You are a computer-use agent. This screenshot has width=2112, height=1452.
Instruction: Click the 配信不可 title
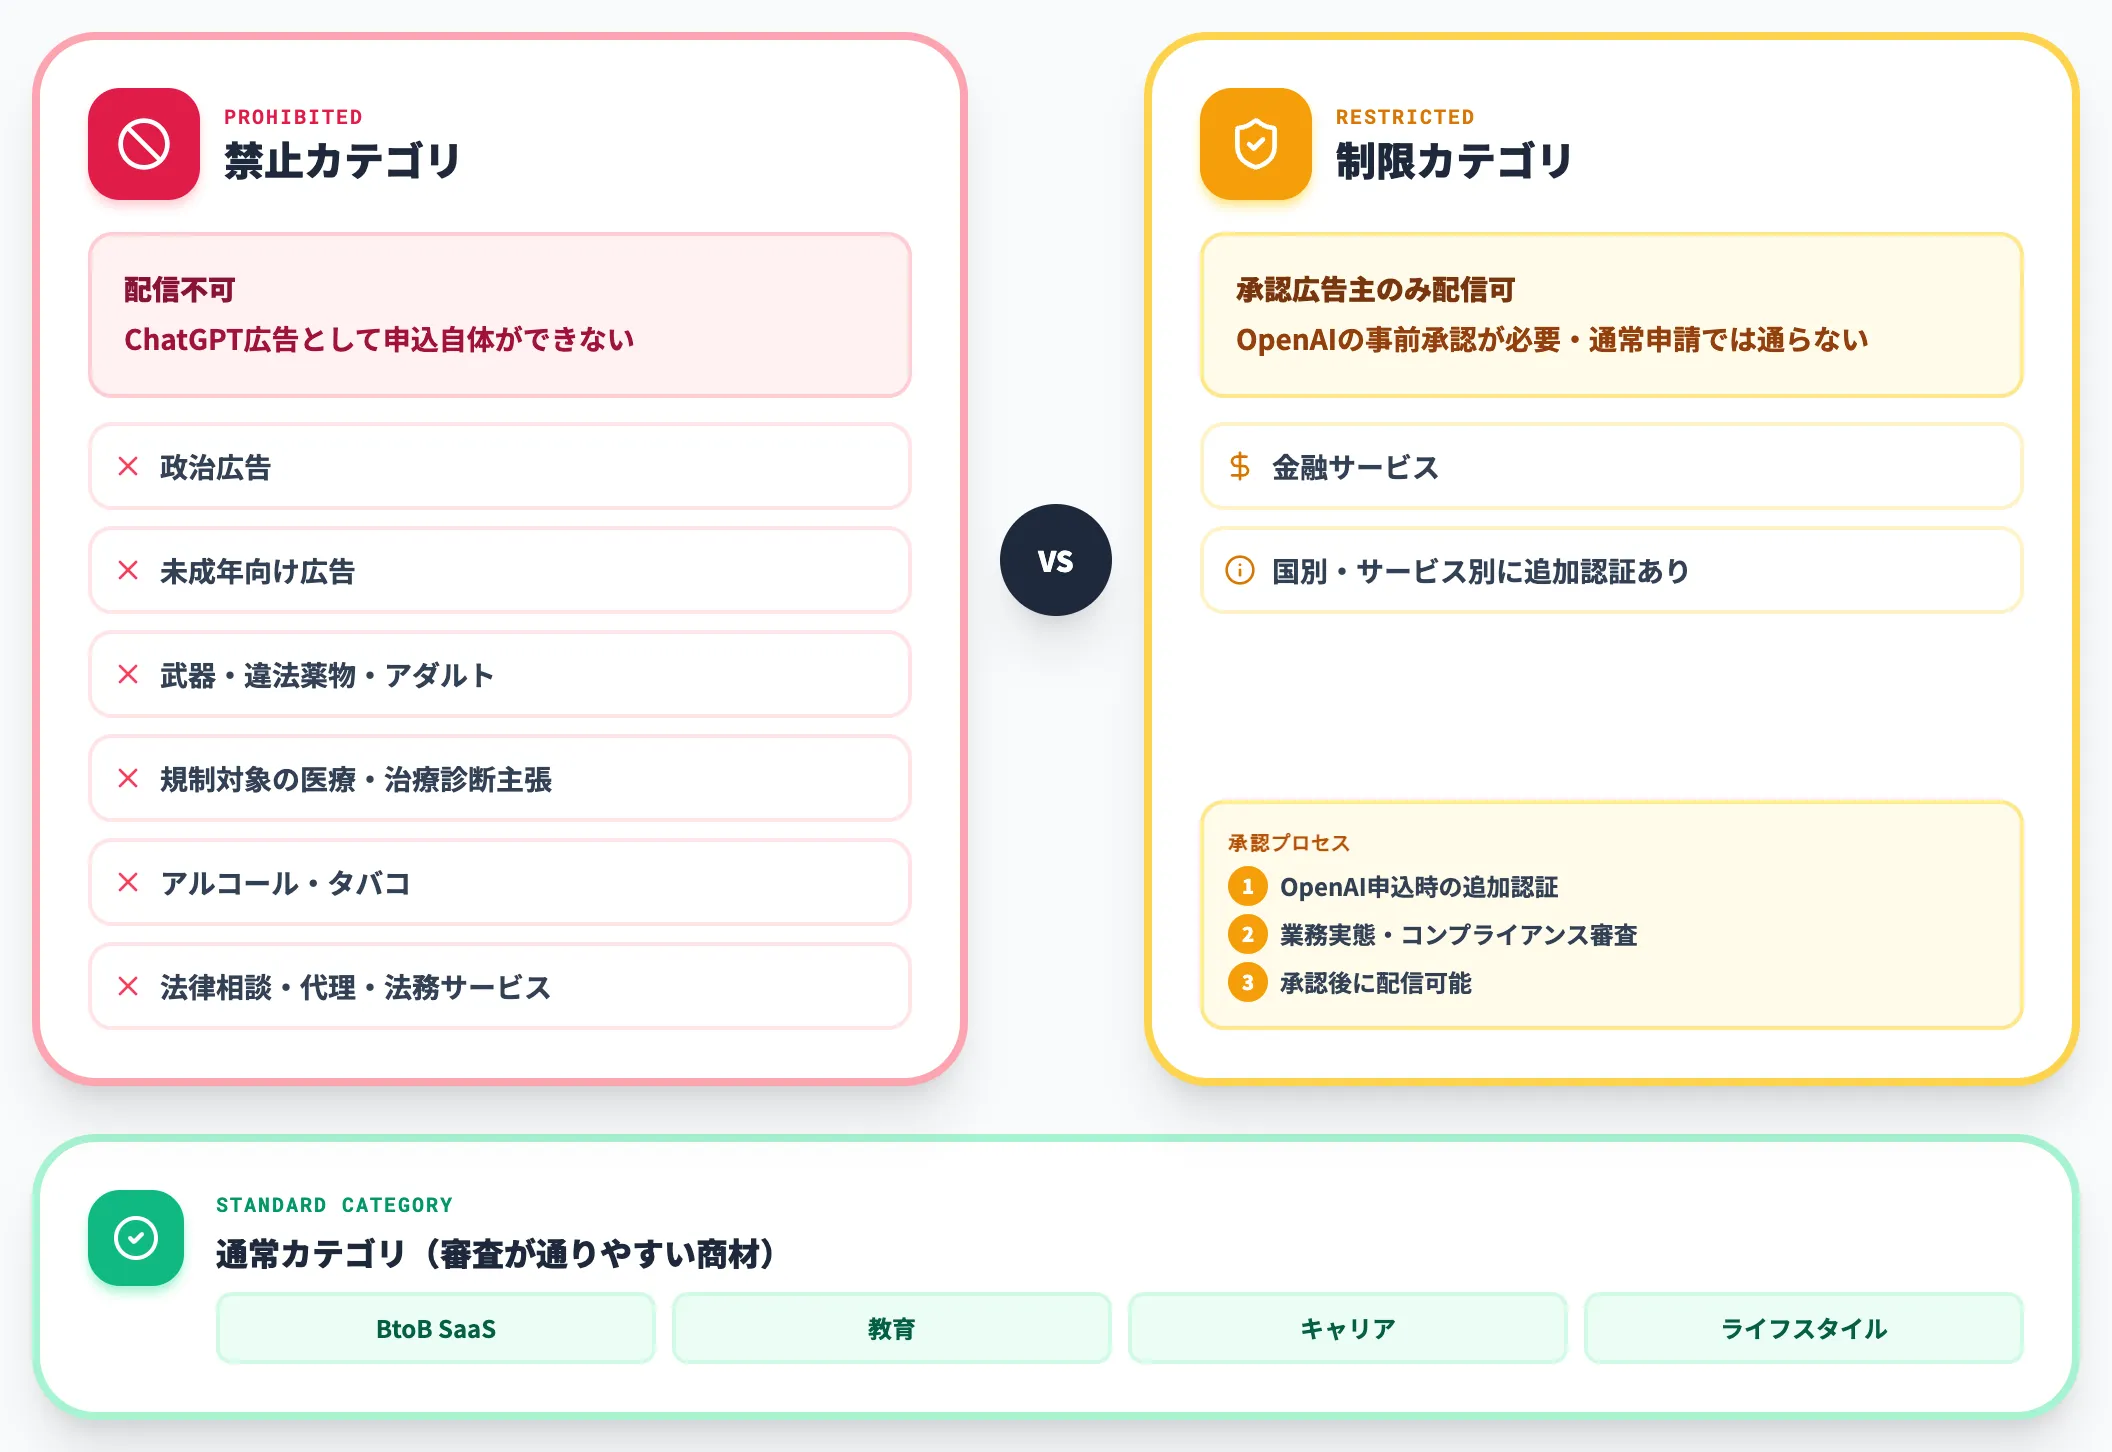(180, 290)
